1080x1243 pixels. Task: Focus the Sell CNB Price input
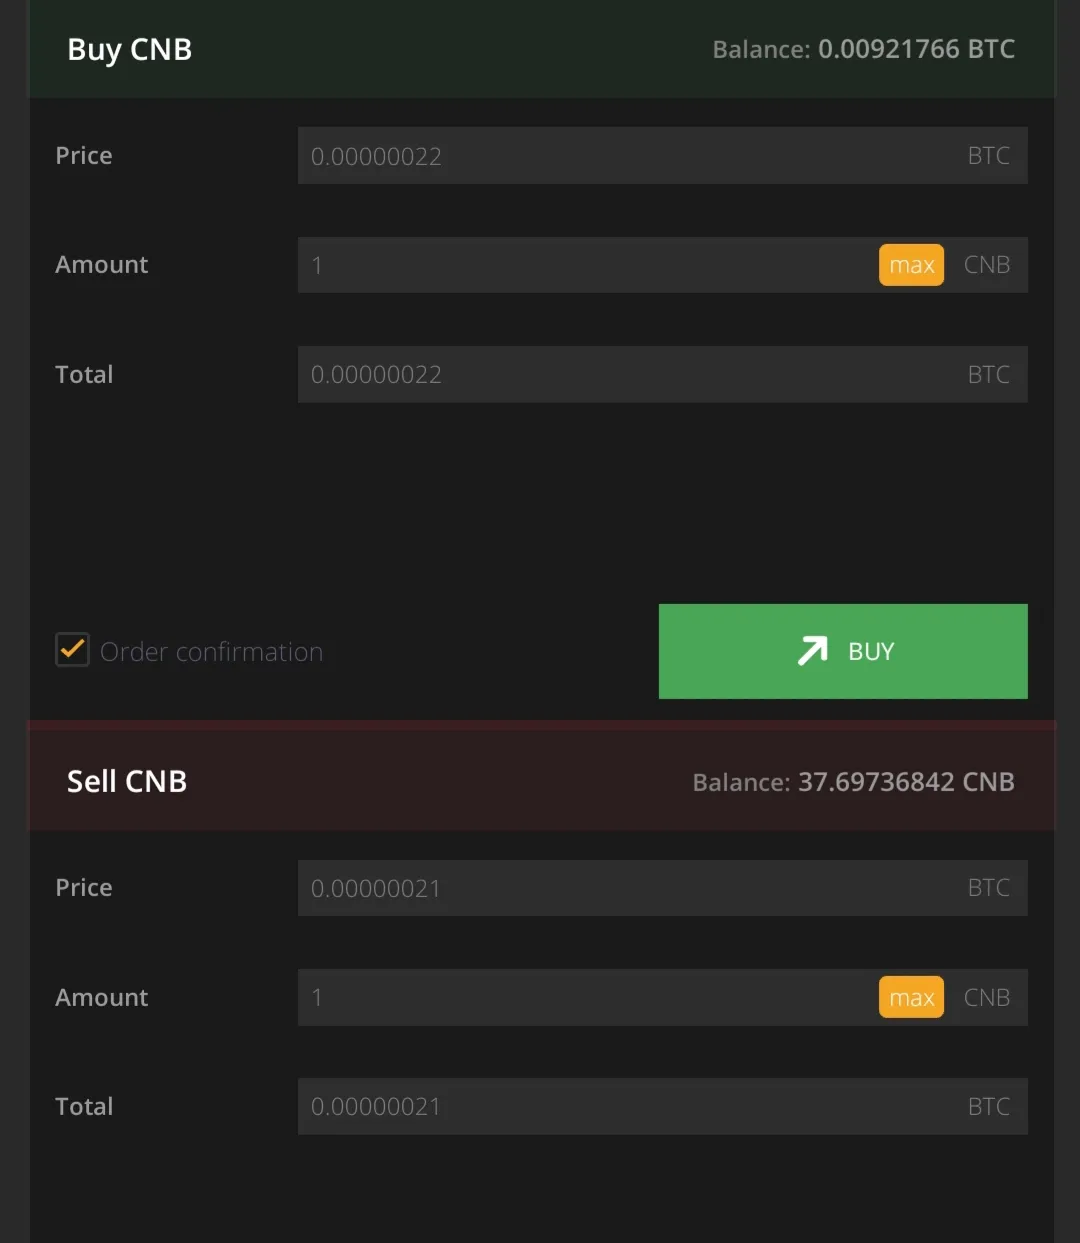click(x=662, y=887)
